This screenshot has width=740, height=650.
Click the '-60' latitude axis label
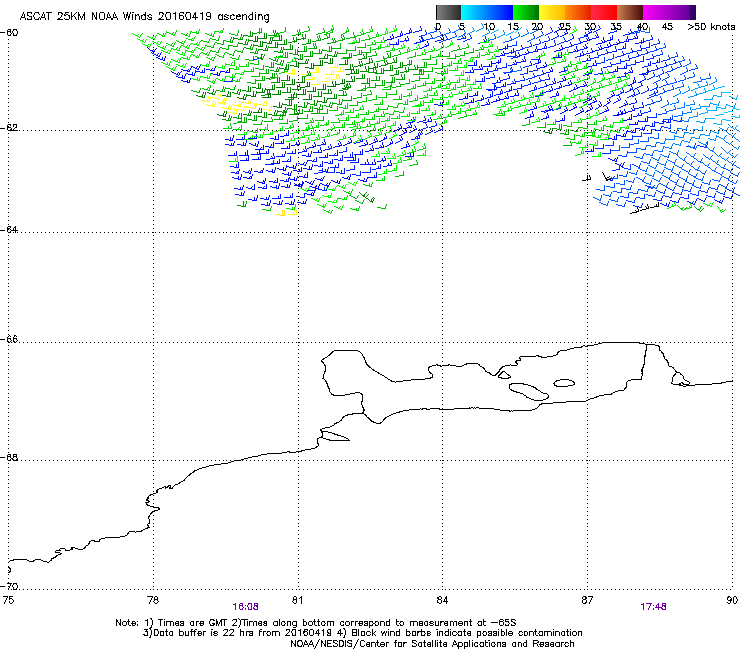[x=9, y=33]
